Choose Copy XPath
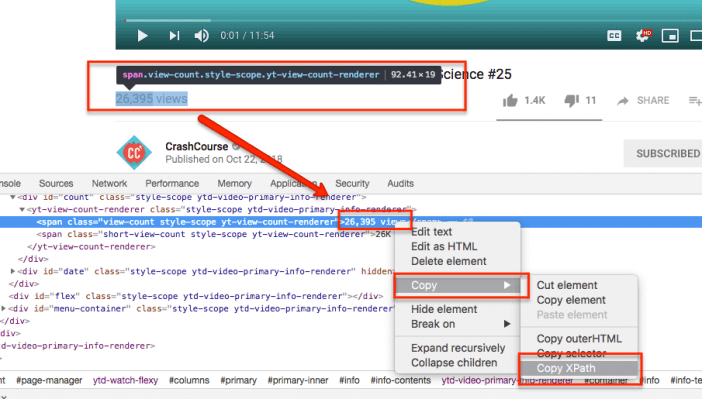This screenshot has height=399, width=702. coord(579,368)
